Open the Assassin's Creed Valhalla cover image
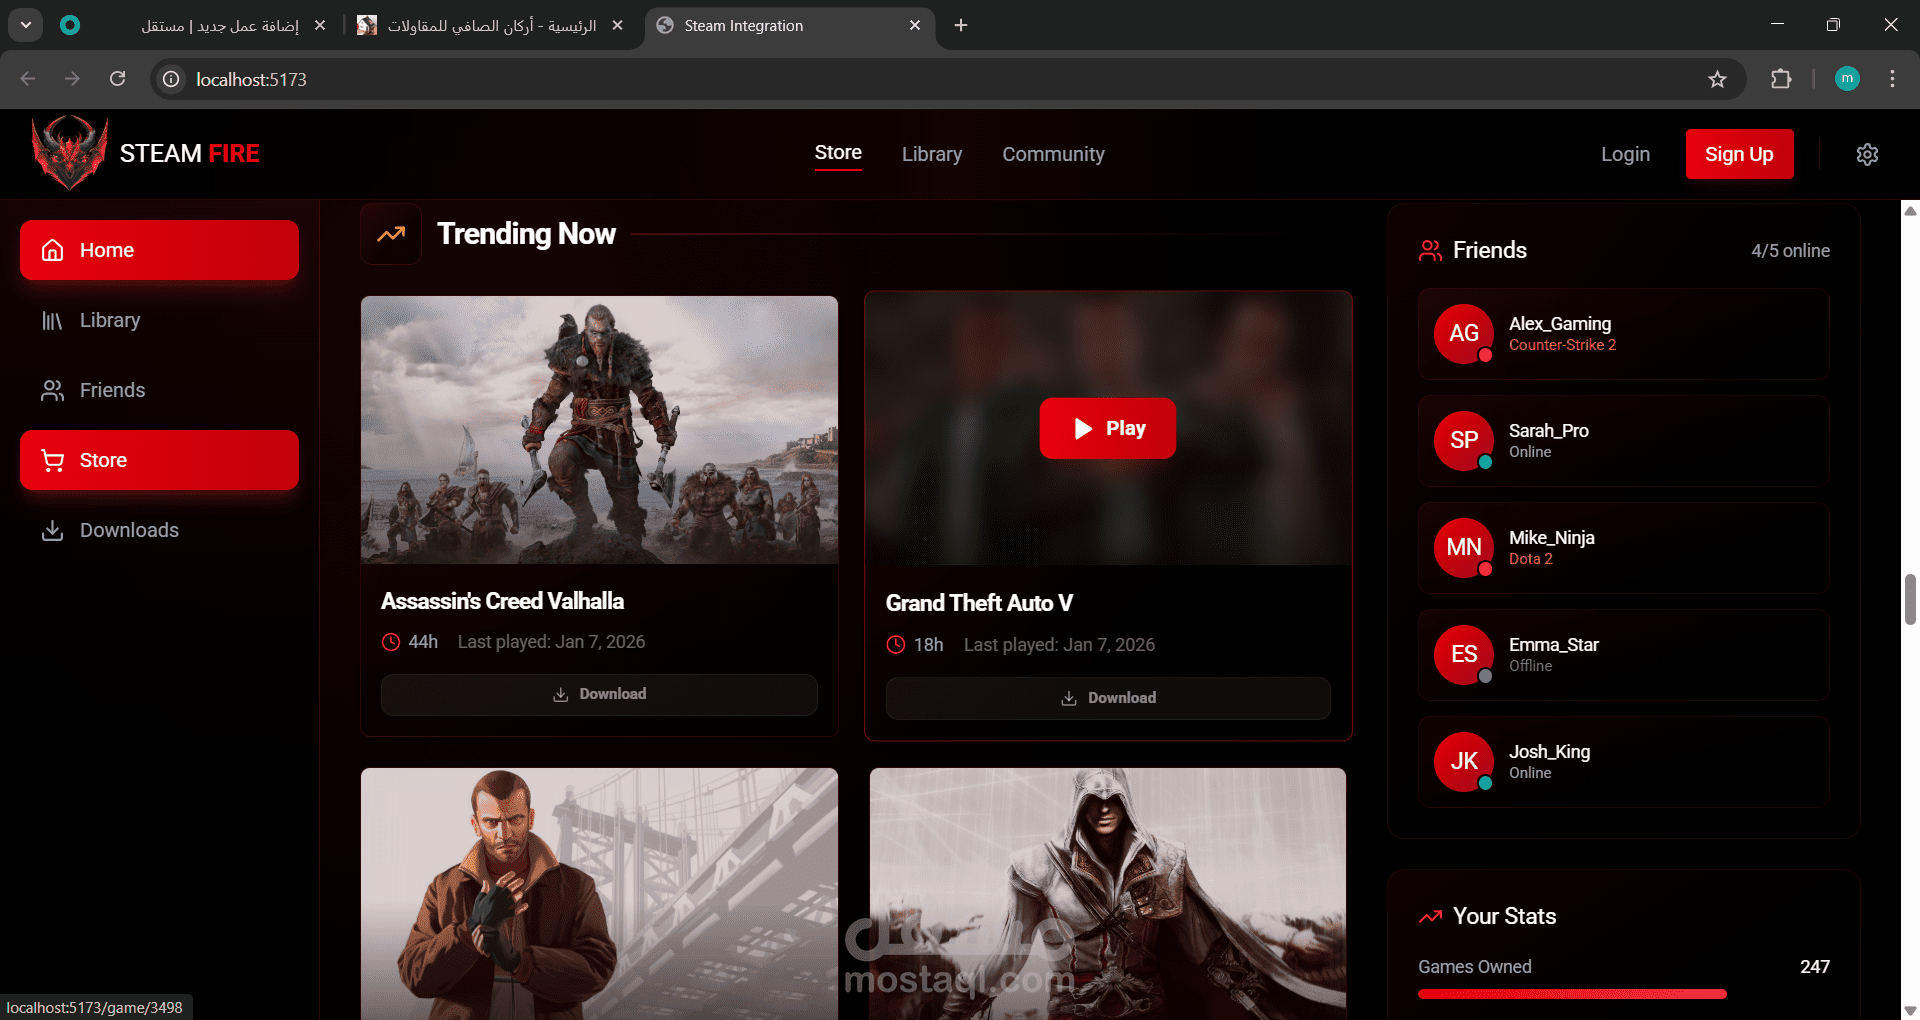The width and height of the screenshot is (1920, 1020). click(x=599, y=430)
